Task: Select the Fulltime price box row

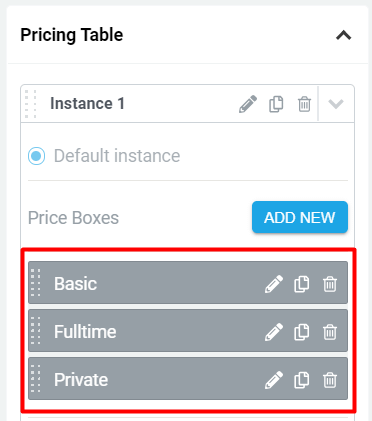Action: tap(188, 331)
